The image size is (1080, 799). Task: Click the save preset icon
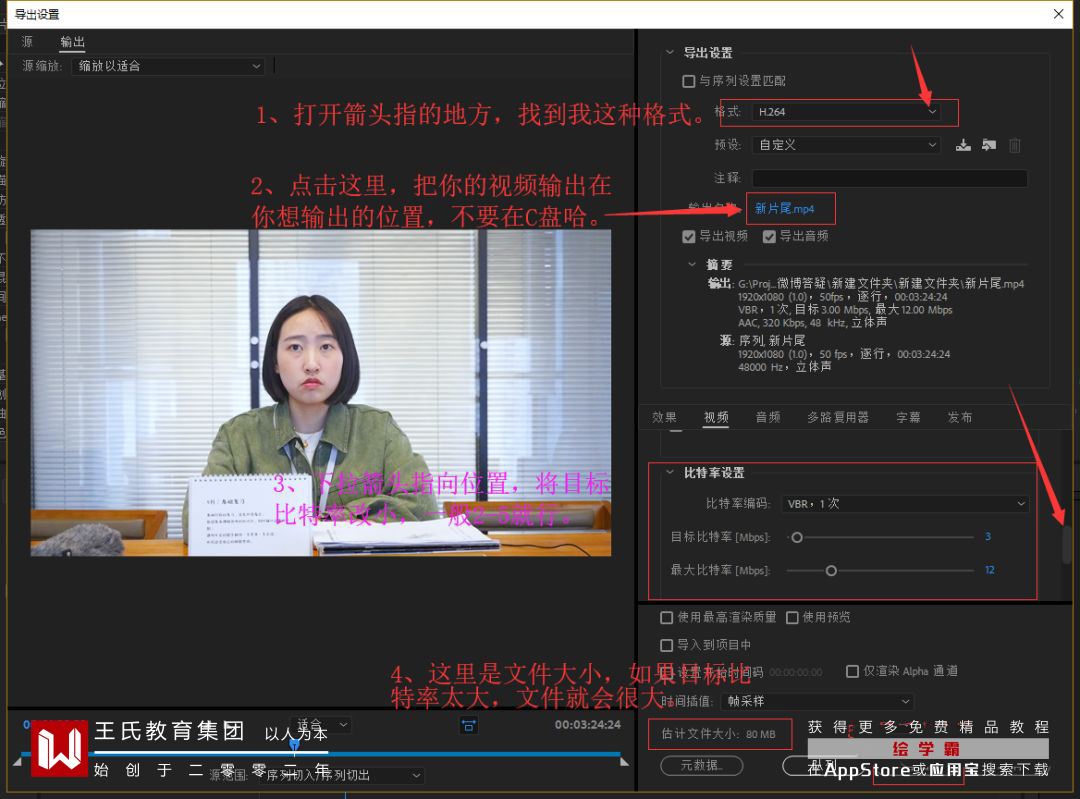point(963,145)
